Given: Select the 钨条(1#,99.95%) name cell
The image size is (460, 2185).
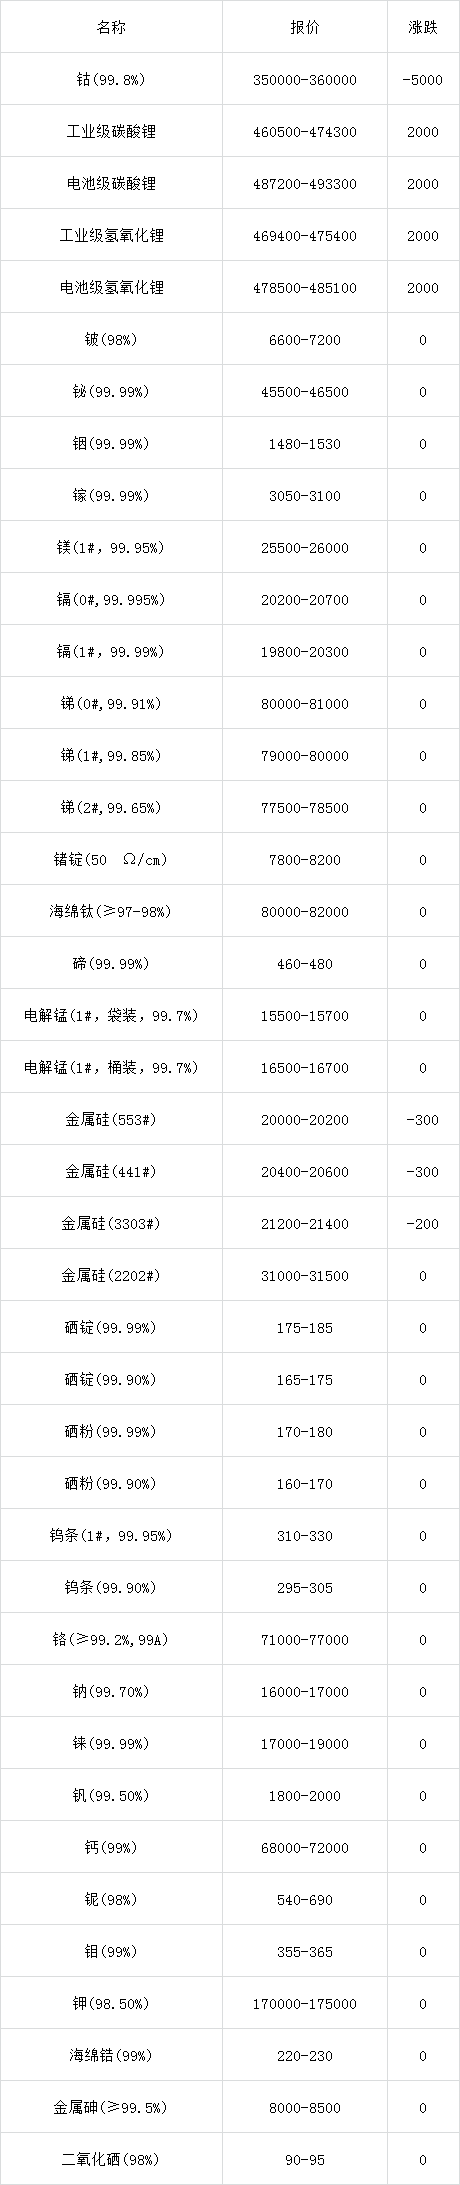Looking at the screenshot, I should 111,1535.
